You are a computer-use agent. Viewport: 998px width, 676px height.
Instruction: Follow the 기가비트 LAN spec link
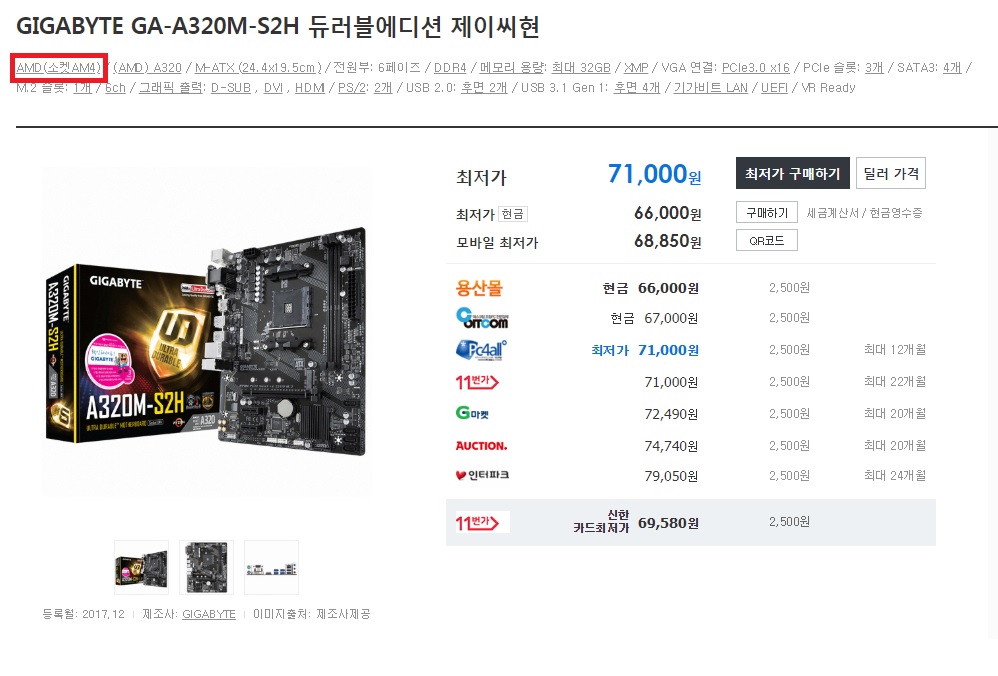coord(710,88)
